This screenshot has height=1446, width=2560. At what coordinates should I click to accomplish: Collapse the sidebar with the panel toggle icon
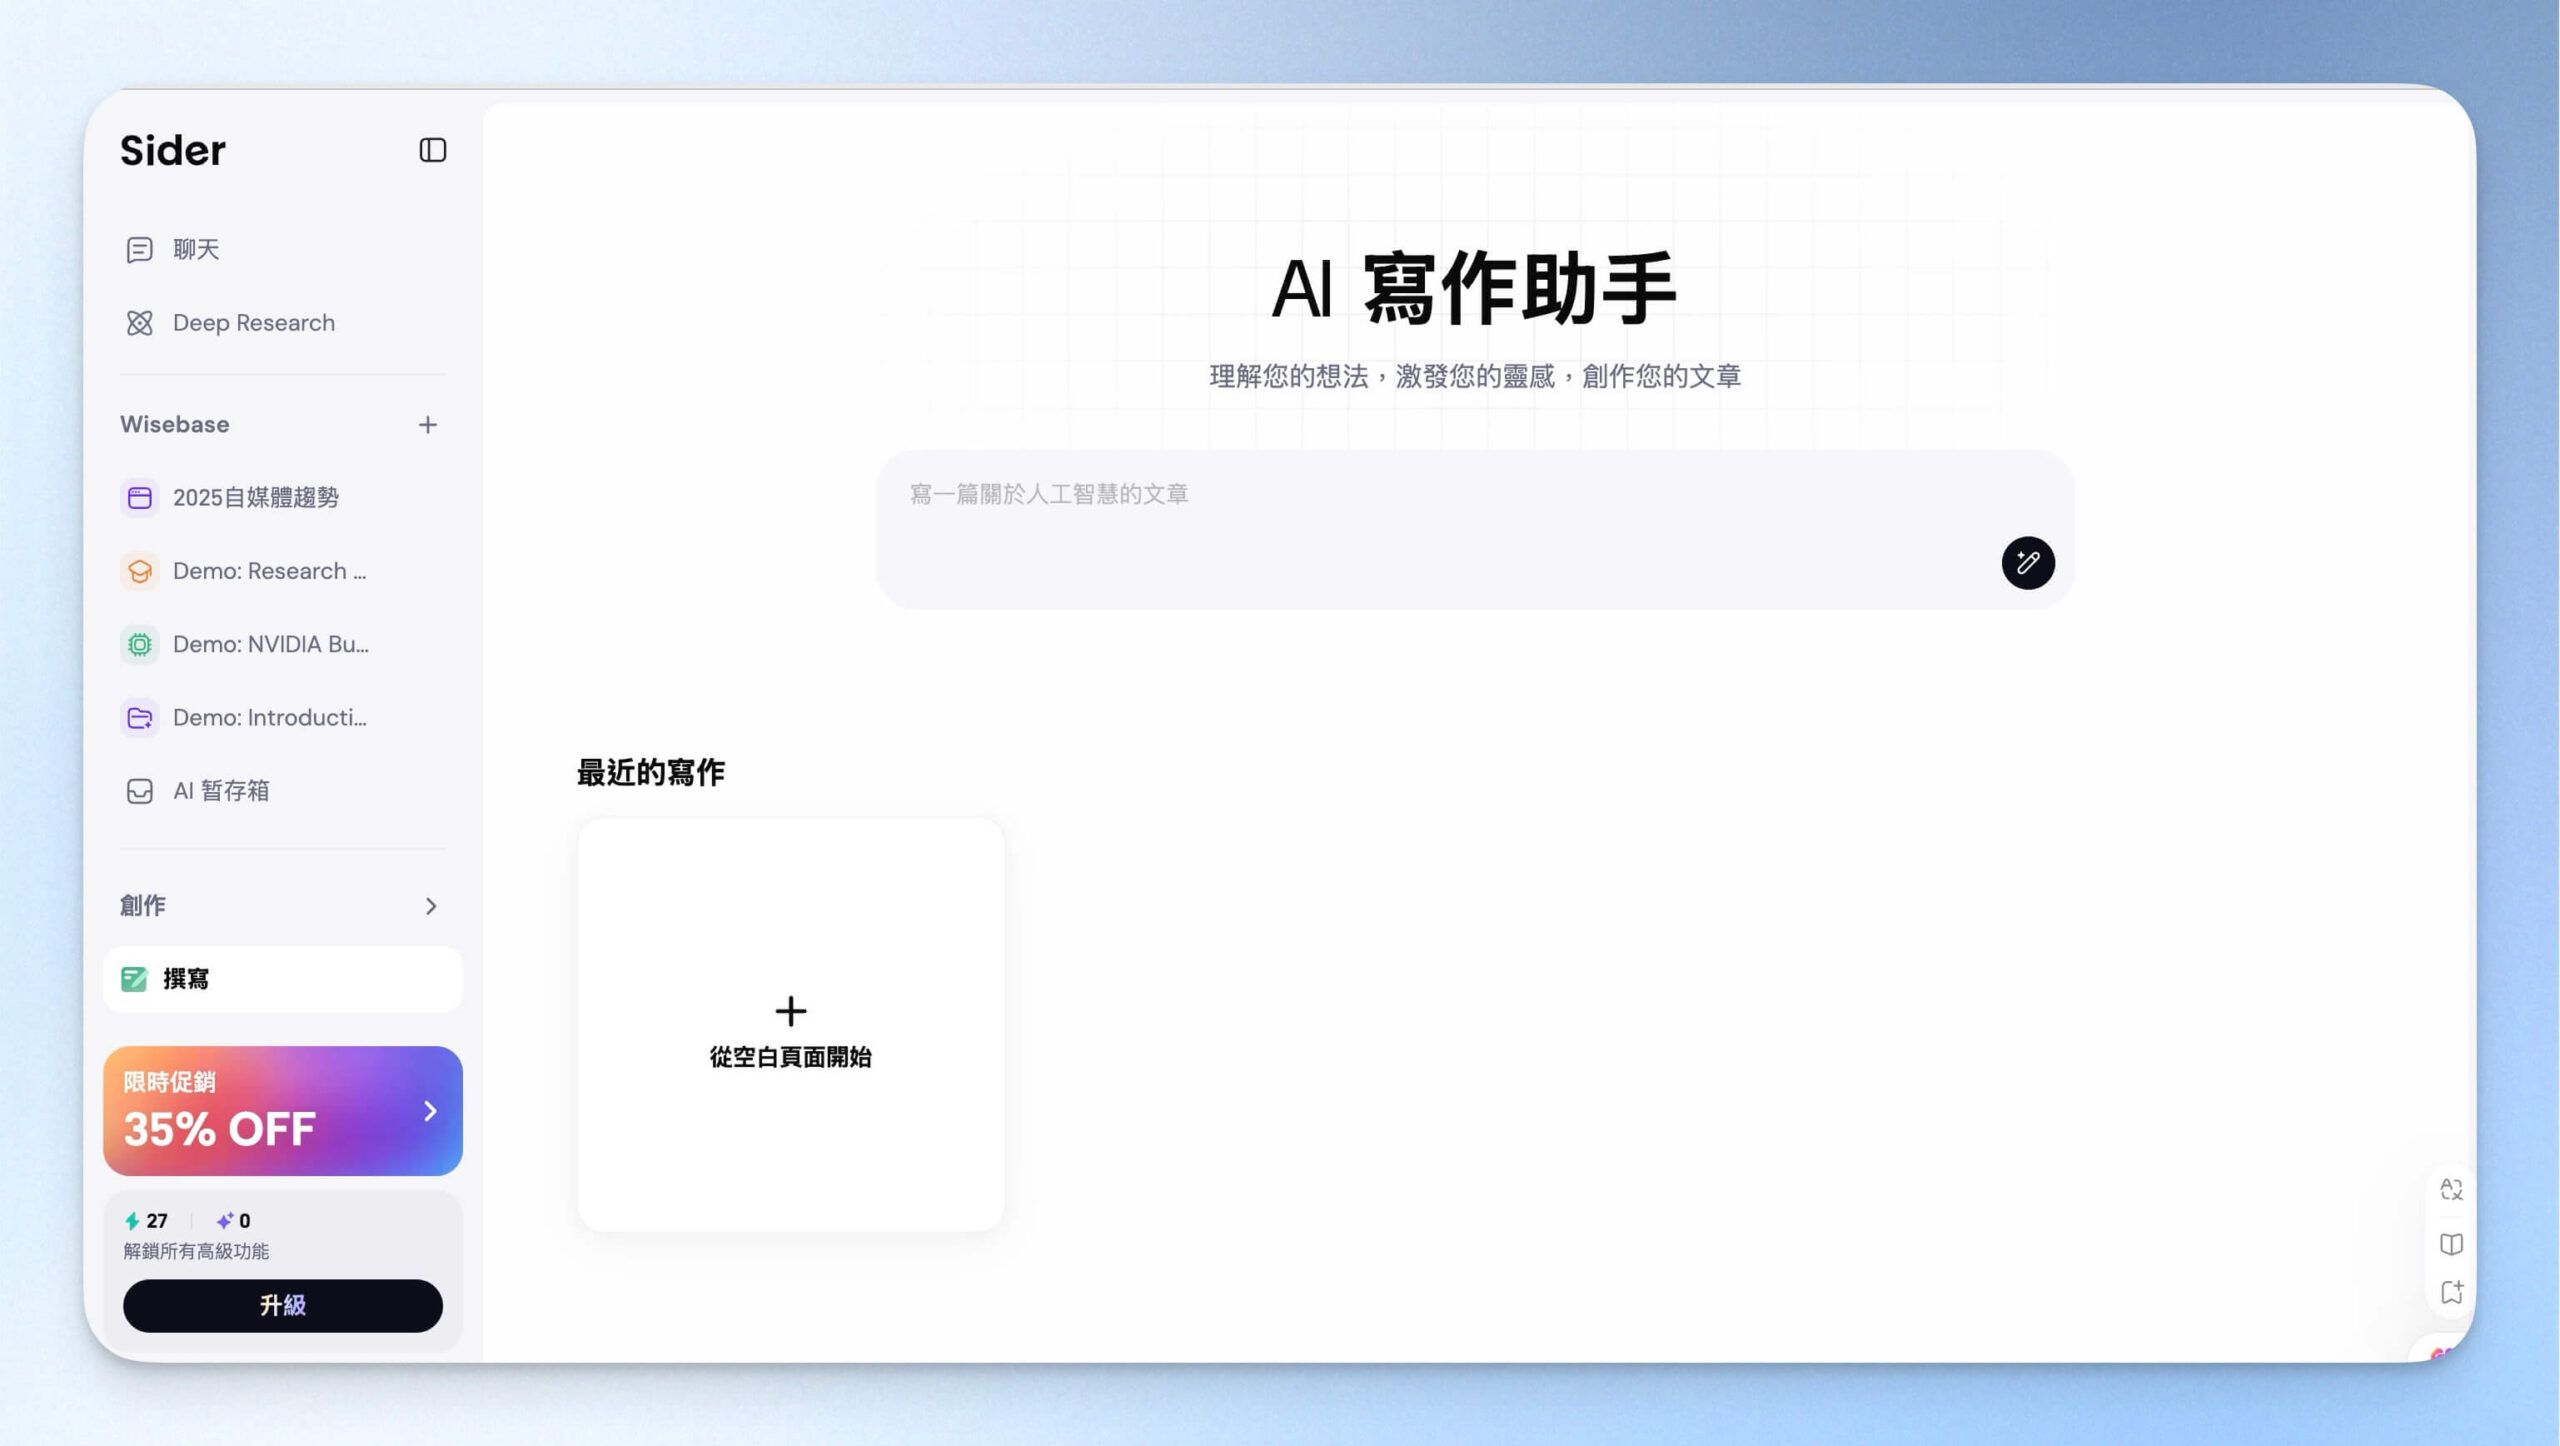click(x=432, y=150)
